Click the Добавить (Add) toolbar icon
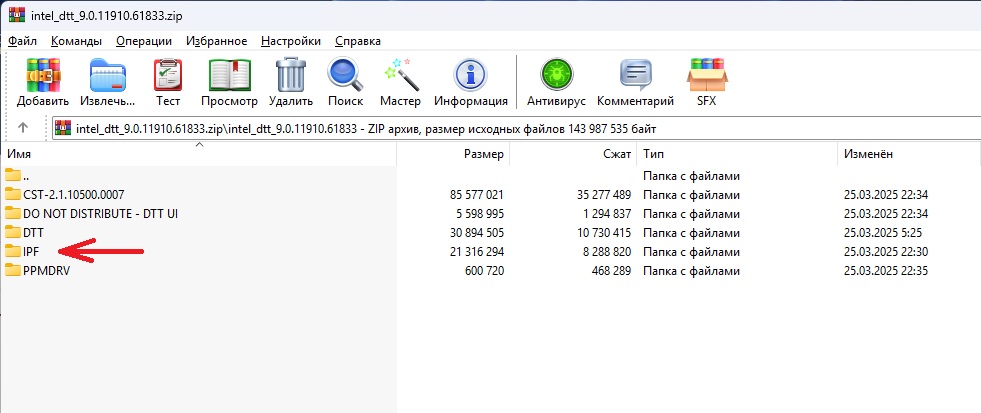The height and width of the screenshot is (413, 981). [x=43, y=82]
